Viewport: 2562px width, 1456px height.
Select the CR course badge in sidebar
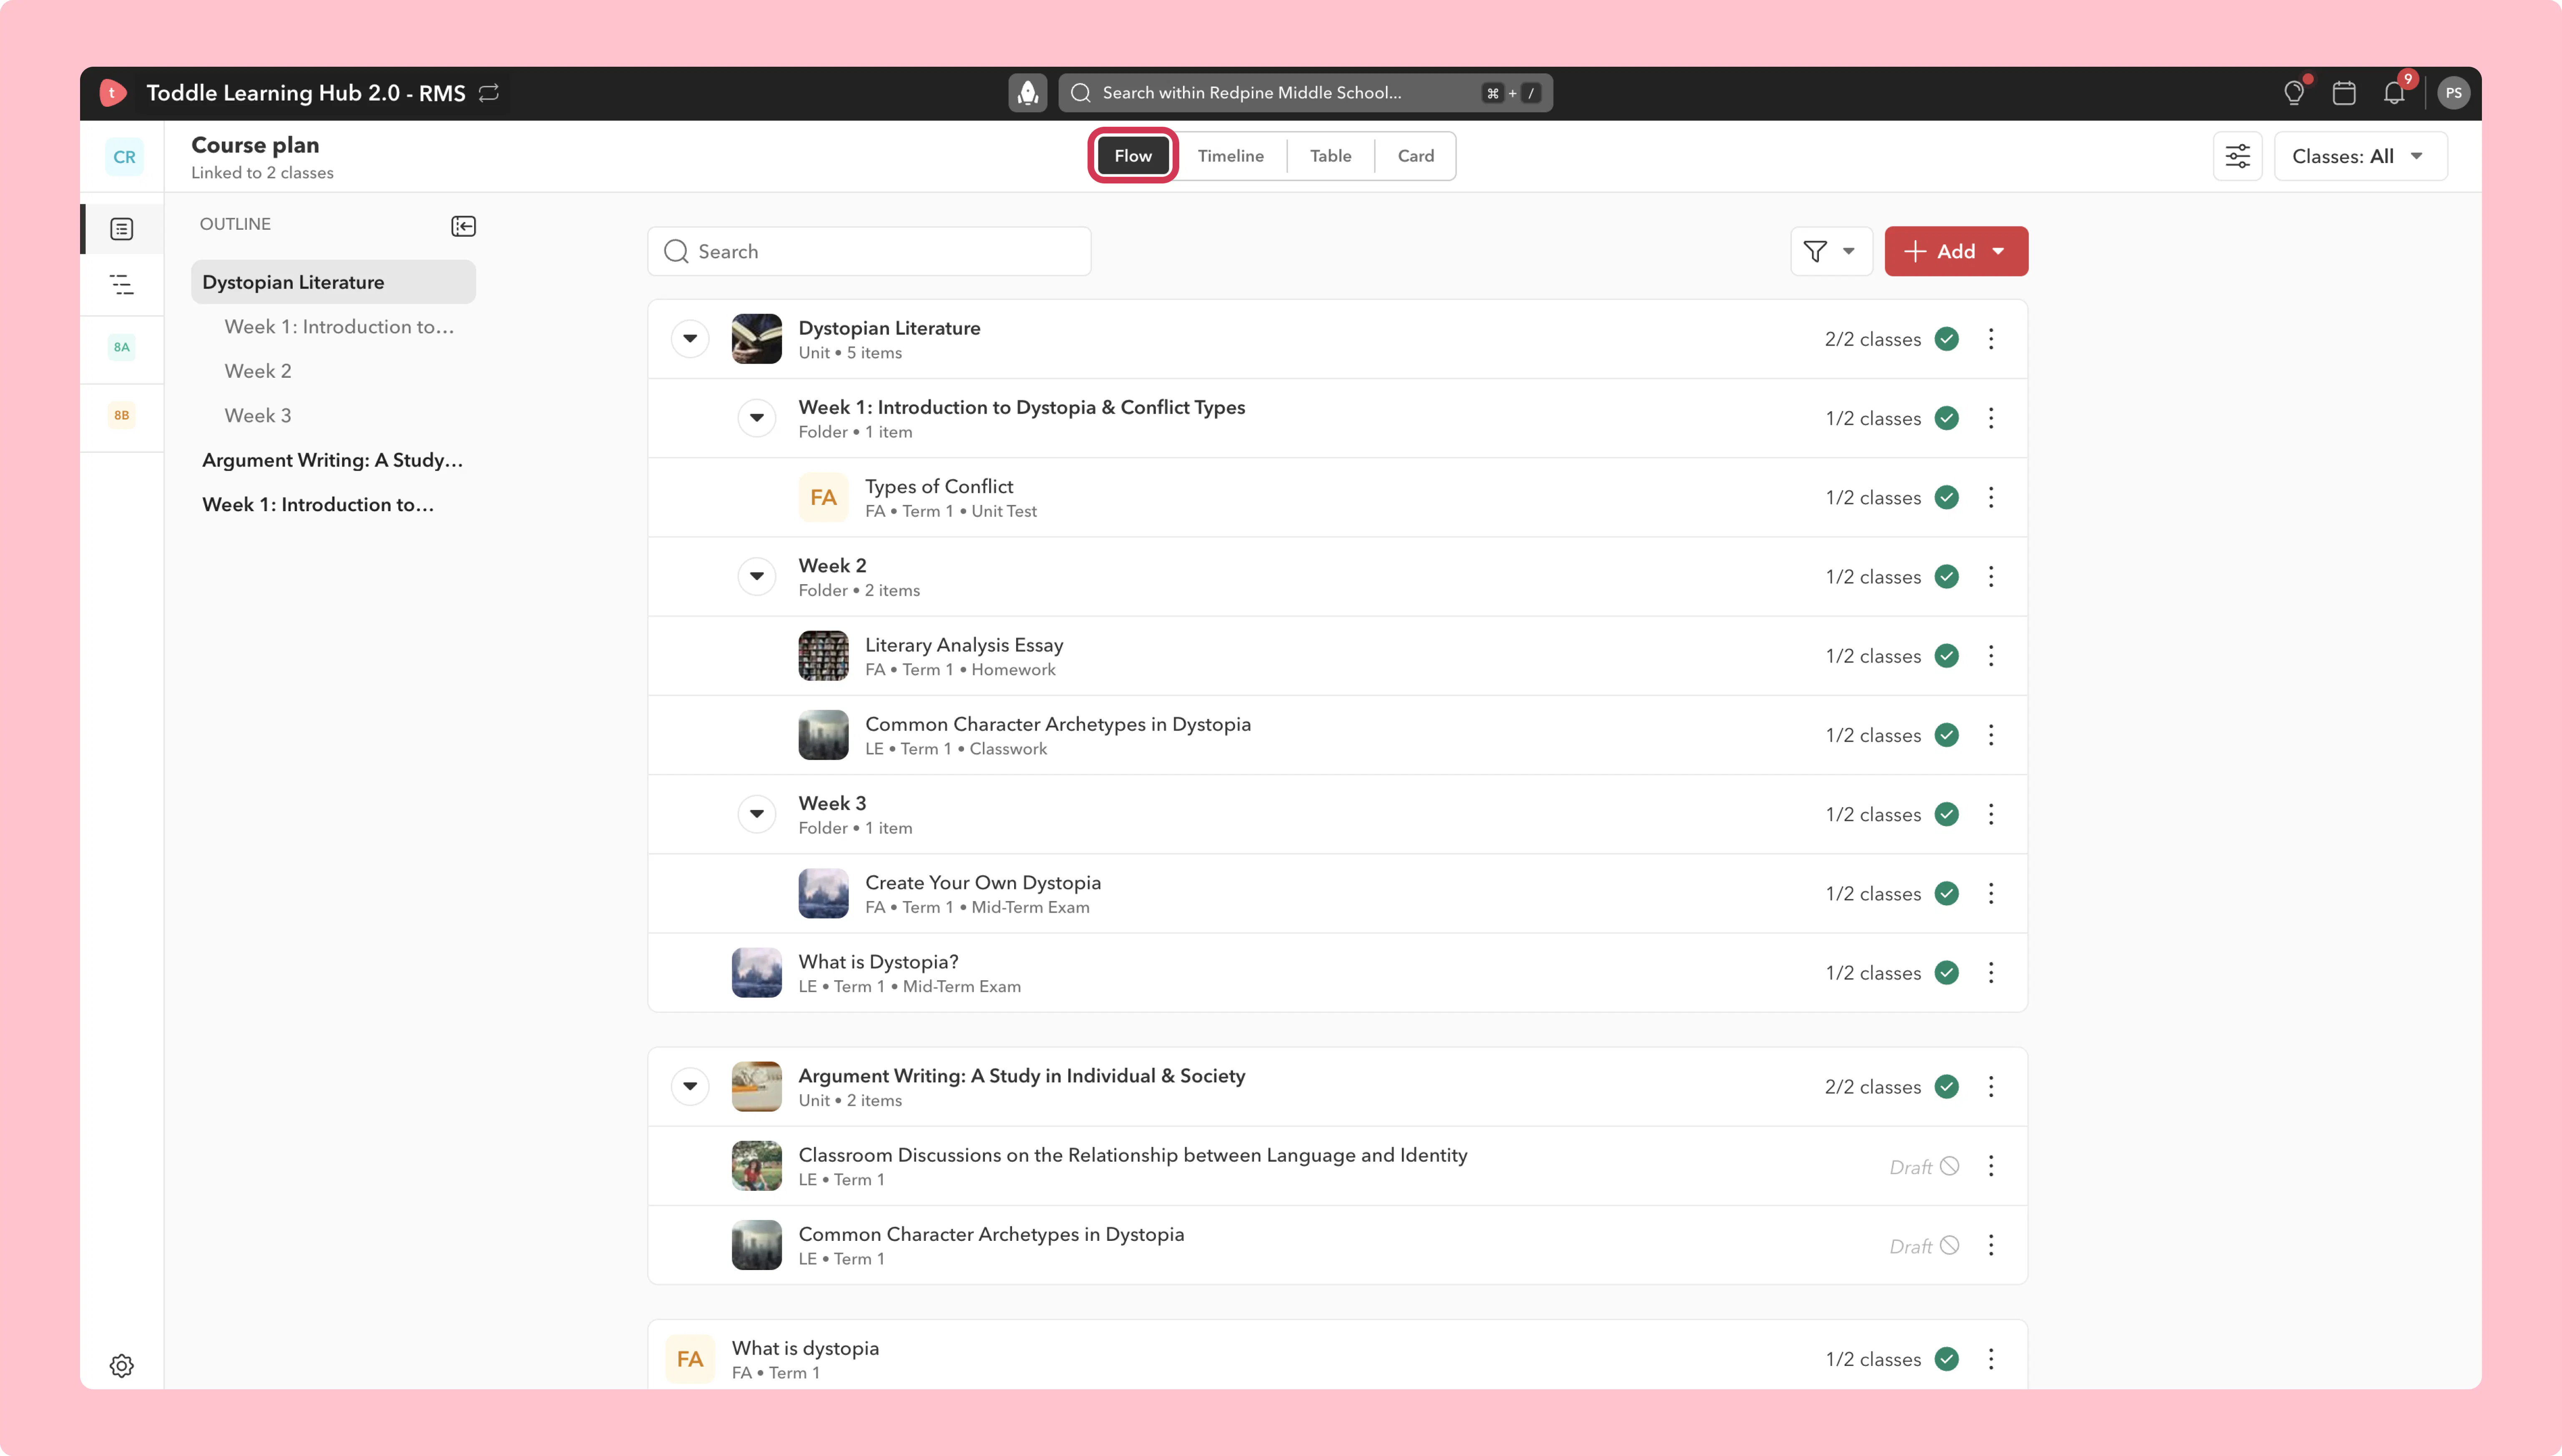coord(124,157)
